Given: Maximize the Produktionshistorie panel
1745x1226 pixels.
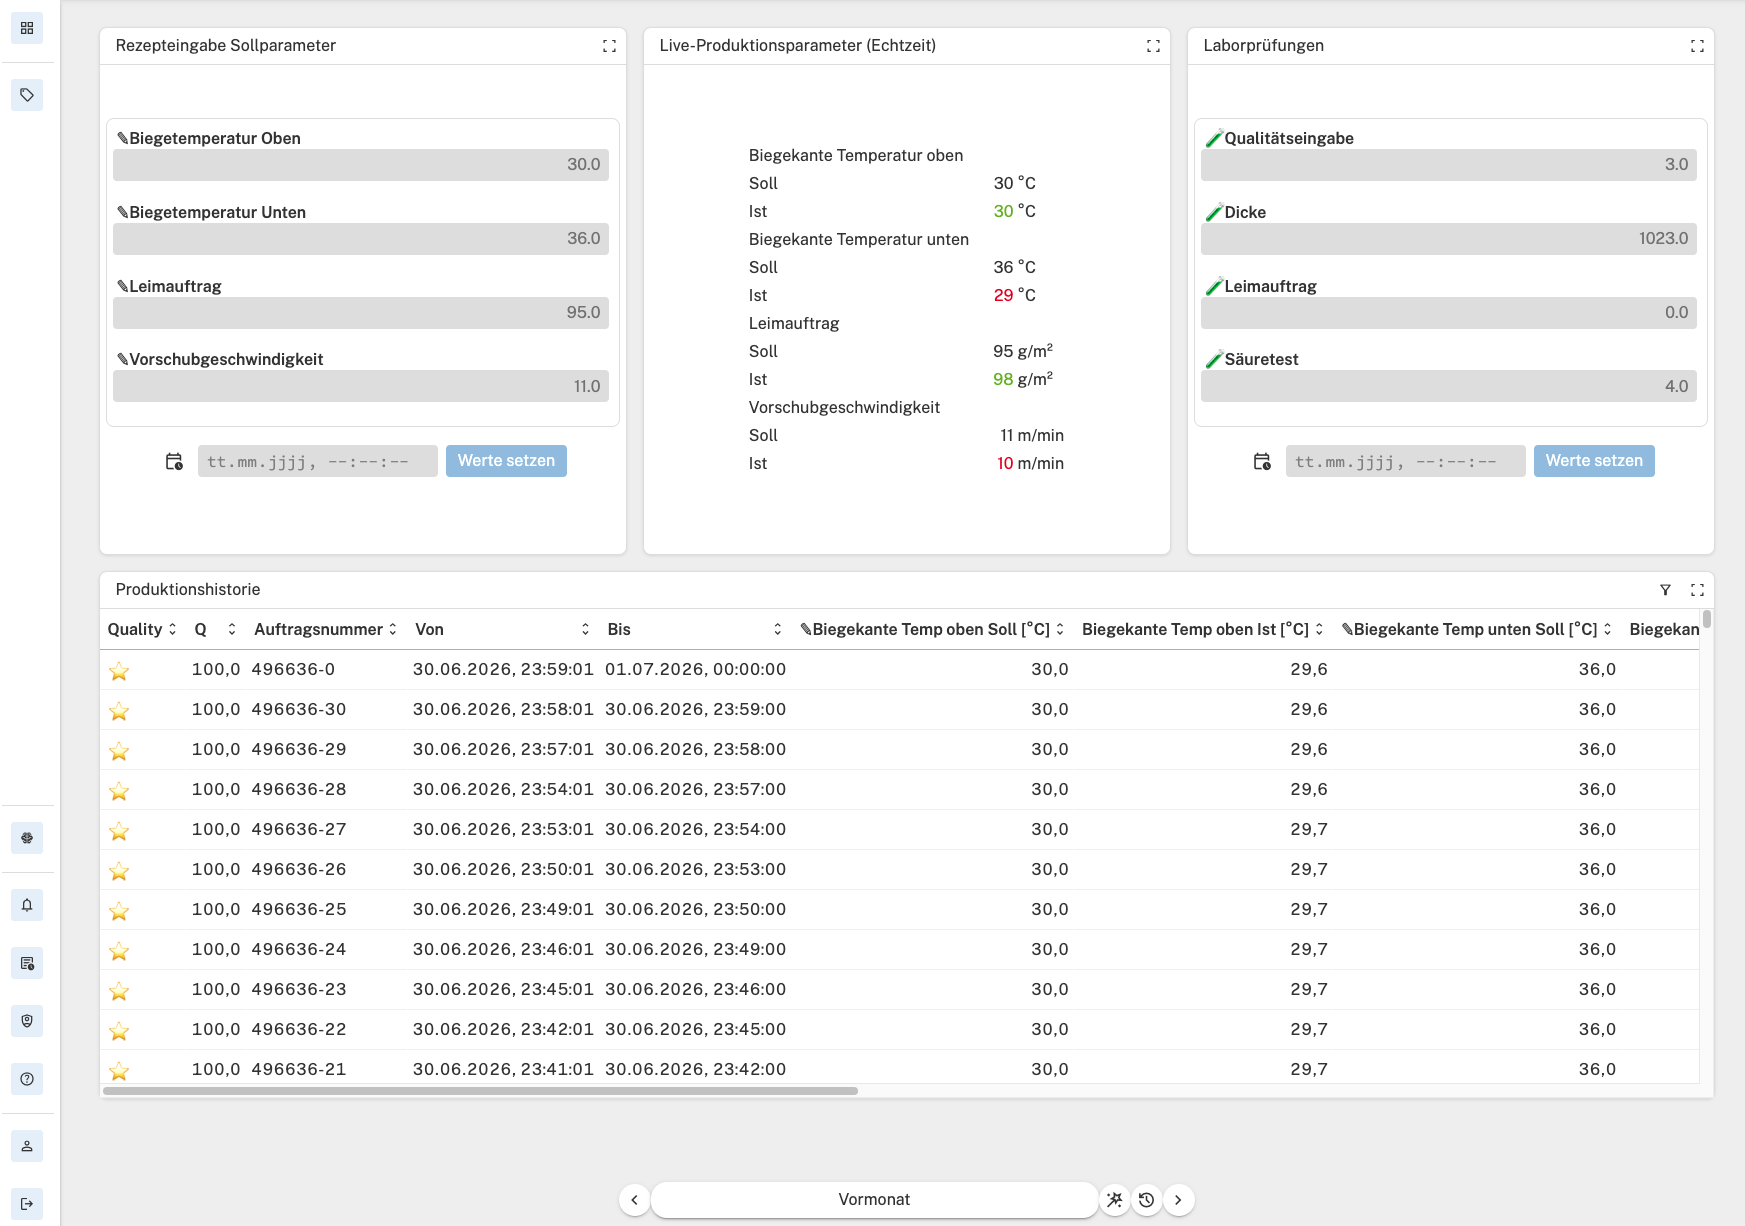Looking at the screenshot, I should point(1697,590).
